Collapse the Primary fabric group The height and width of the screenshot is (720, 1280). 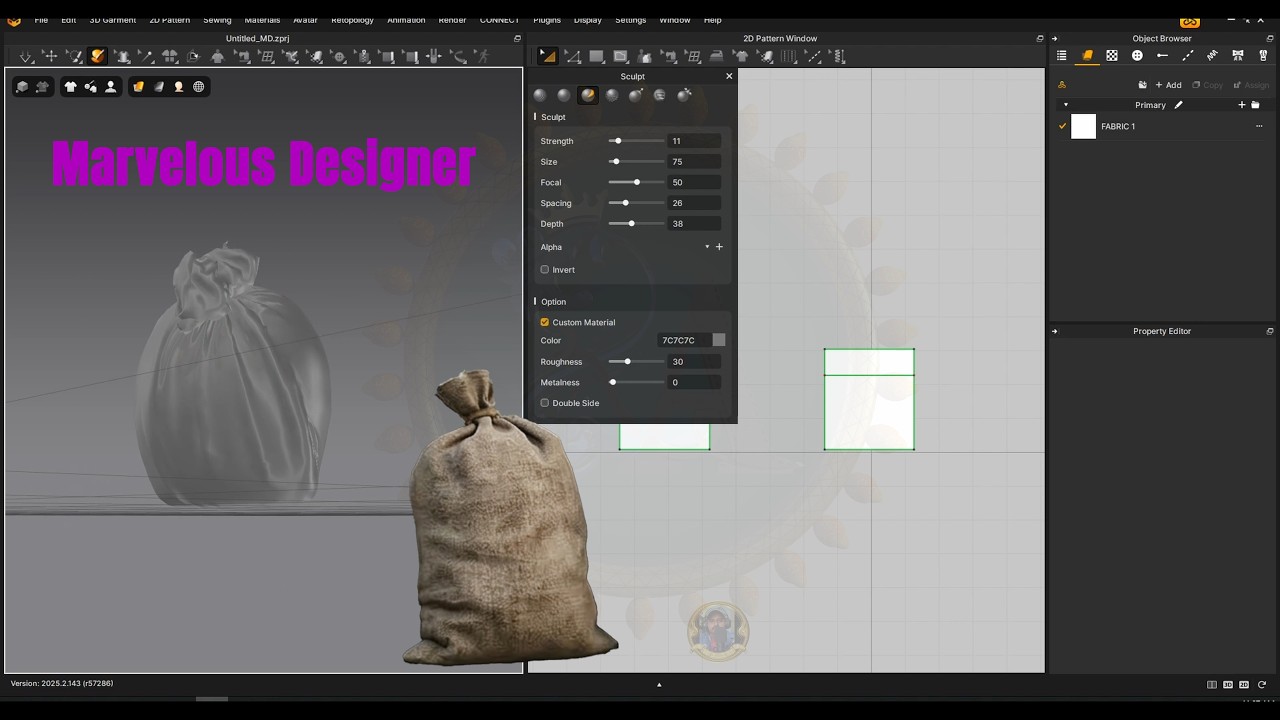[1066, 105]
